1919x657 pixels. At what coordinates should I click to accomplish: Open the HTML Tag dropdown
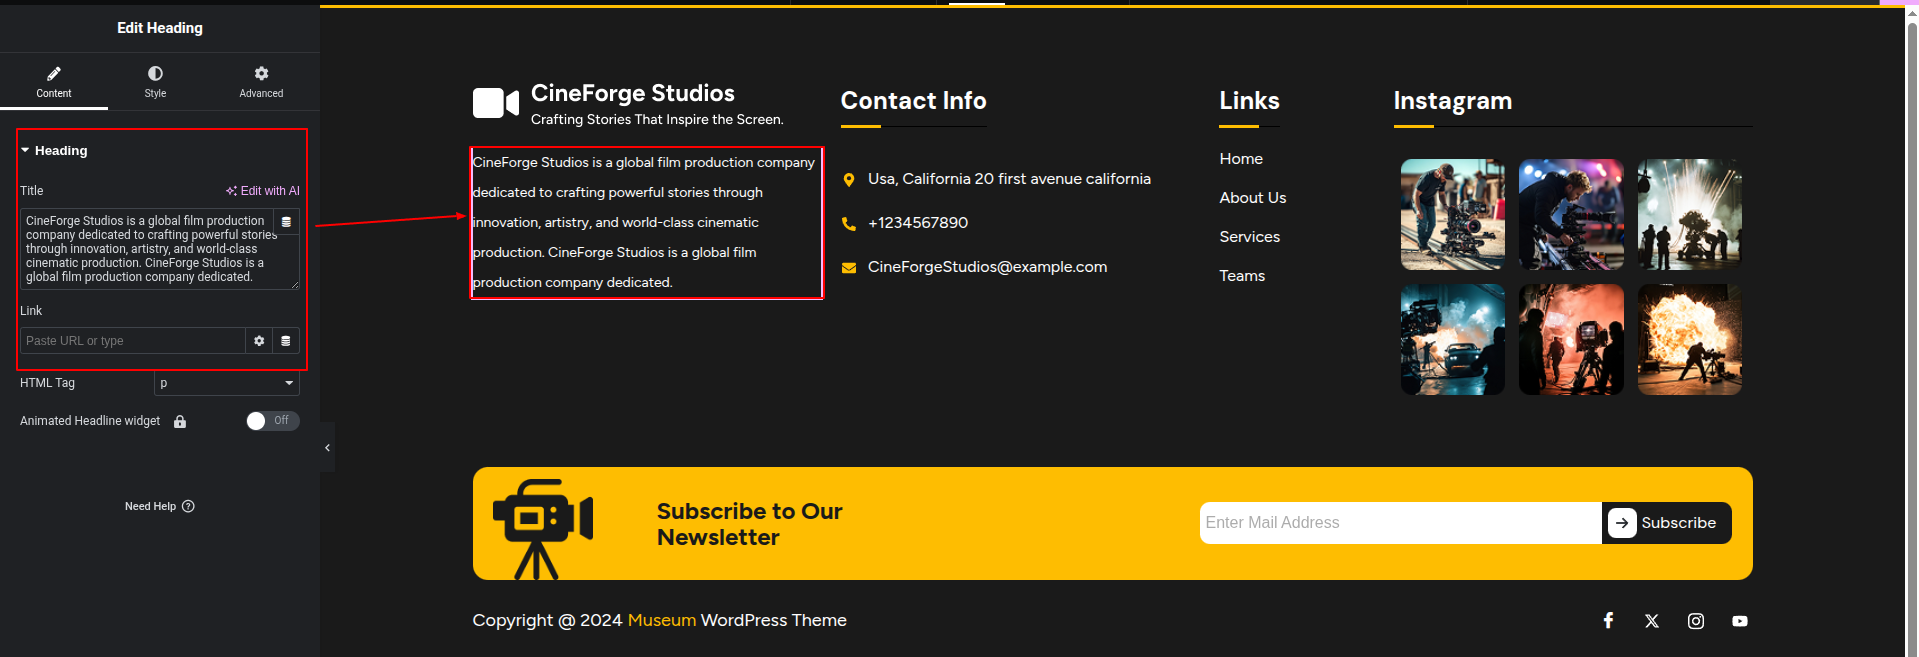pos(227,383)
